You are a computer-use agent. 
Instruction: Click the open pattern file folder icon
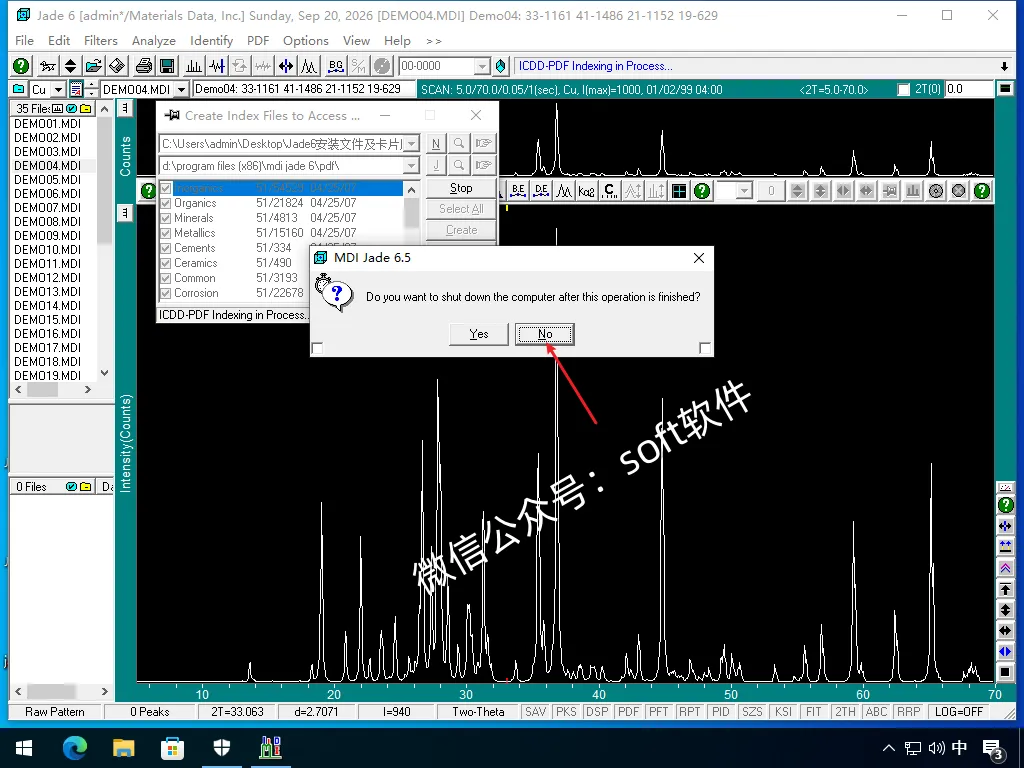(x=93, y=66)
